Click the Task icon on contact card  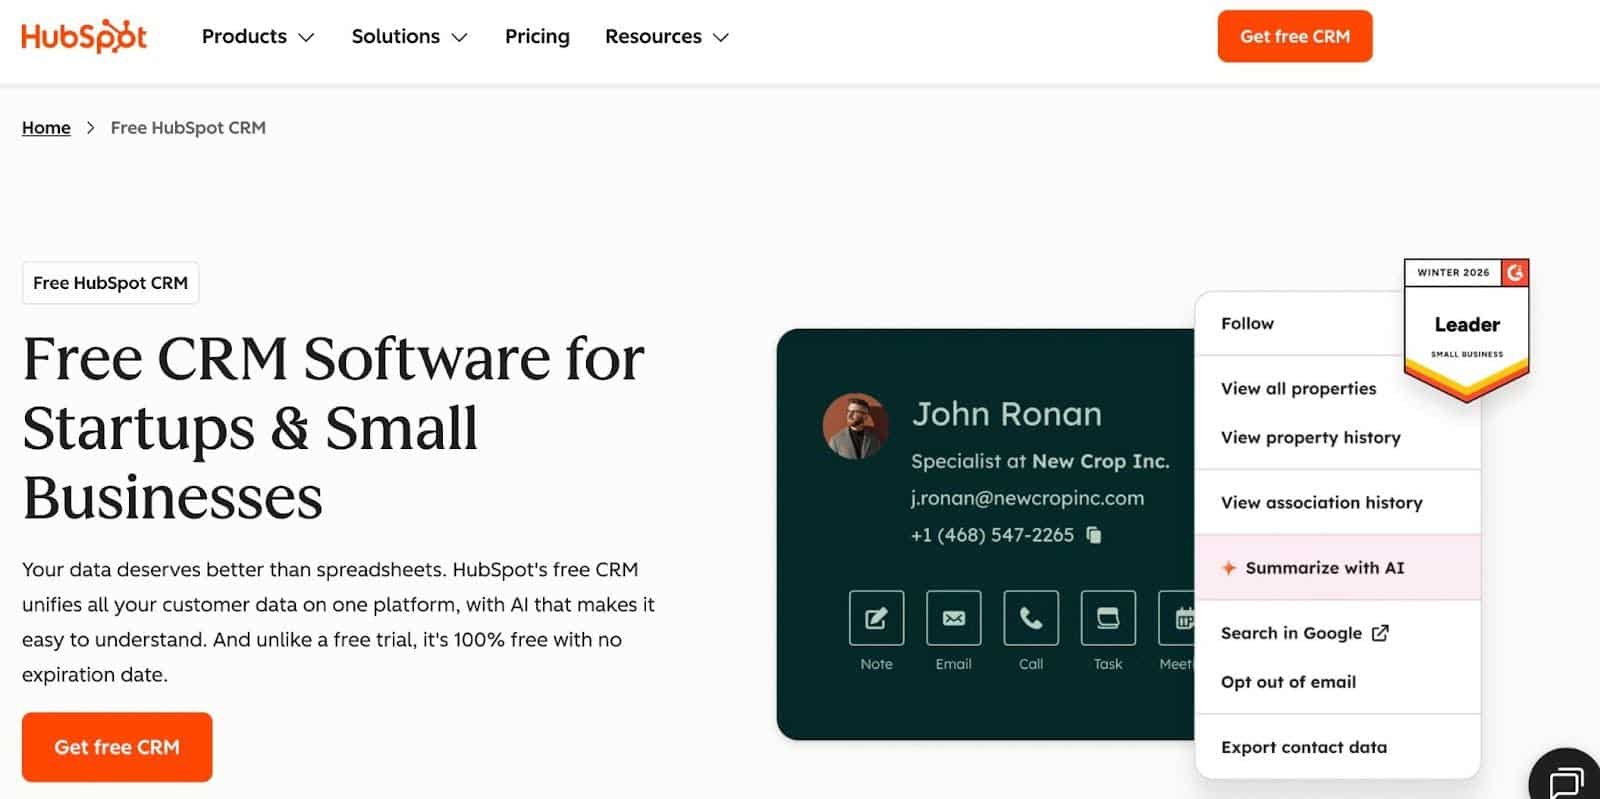(1108, 618)
